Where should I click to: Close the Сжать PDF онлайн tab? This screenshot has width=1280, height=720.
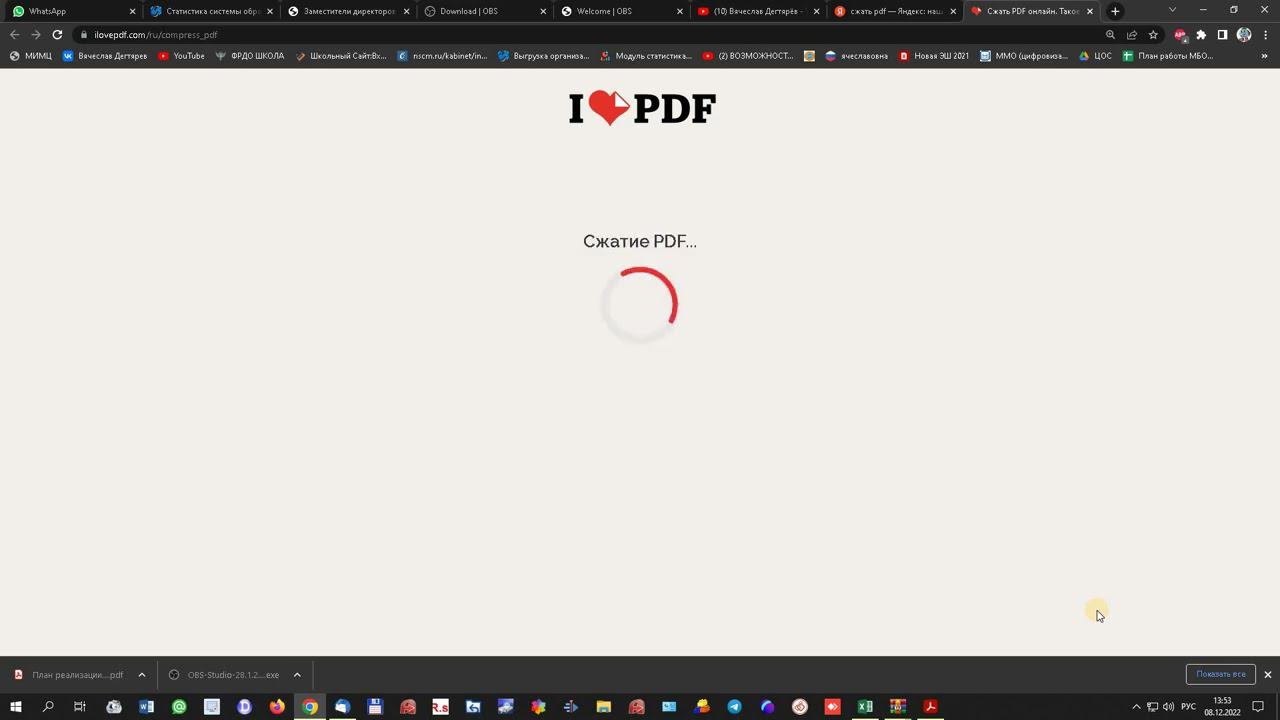coord(1090,11)
